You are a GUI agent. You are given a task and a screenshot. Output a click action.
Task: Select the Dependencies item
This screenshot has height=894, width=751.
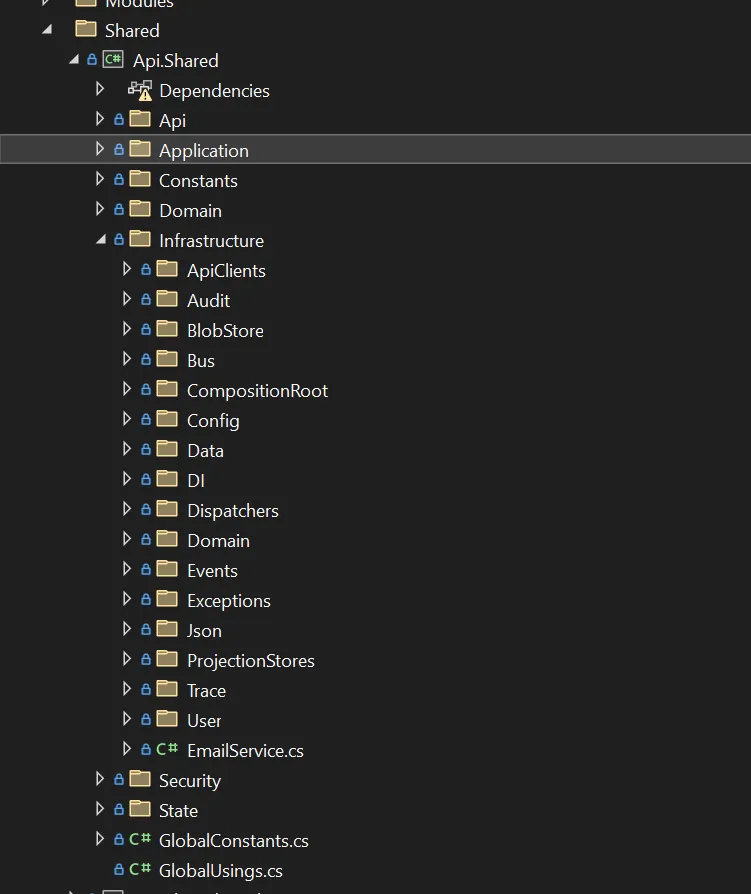[x=214, y=91]
